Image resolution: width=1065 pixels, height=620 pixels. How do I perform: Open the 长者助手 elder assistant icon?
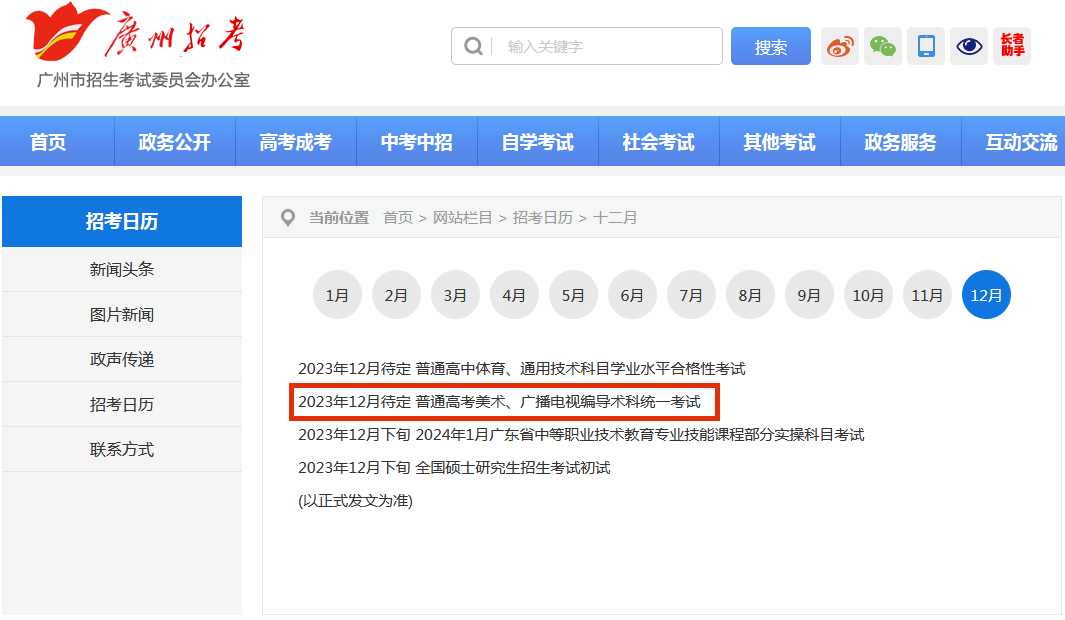[x=1012, y=46]
